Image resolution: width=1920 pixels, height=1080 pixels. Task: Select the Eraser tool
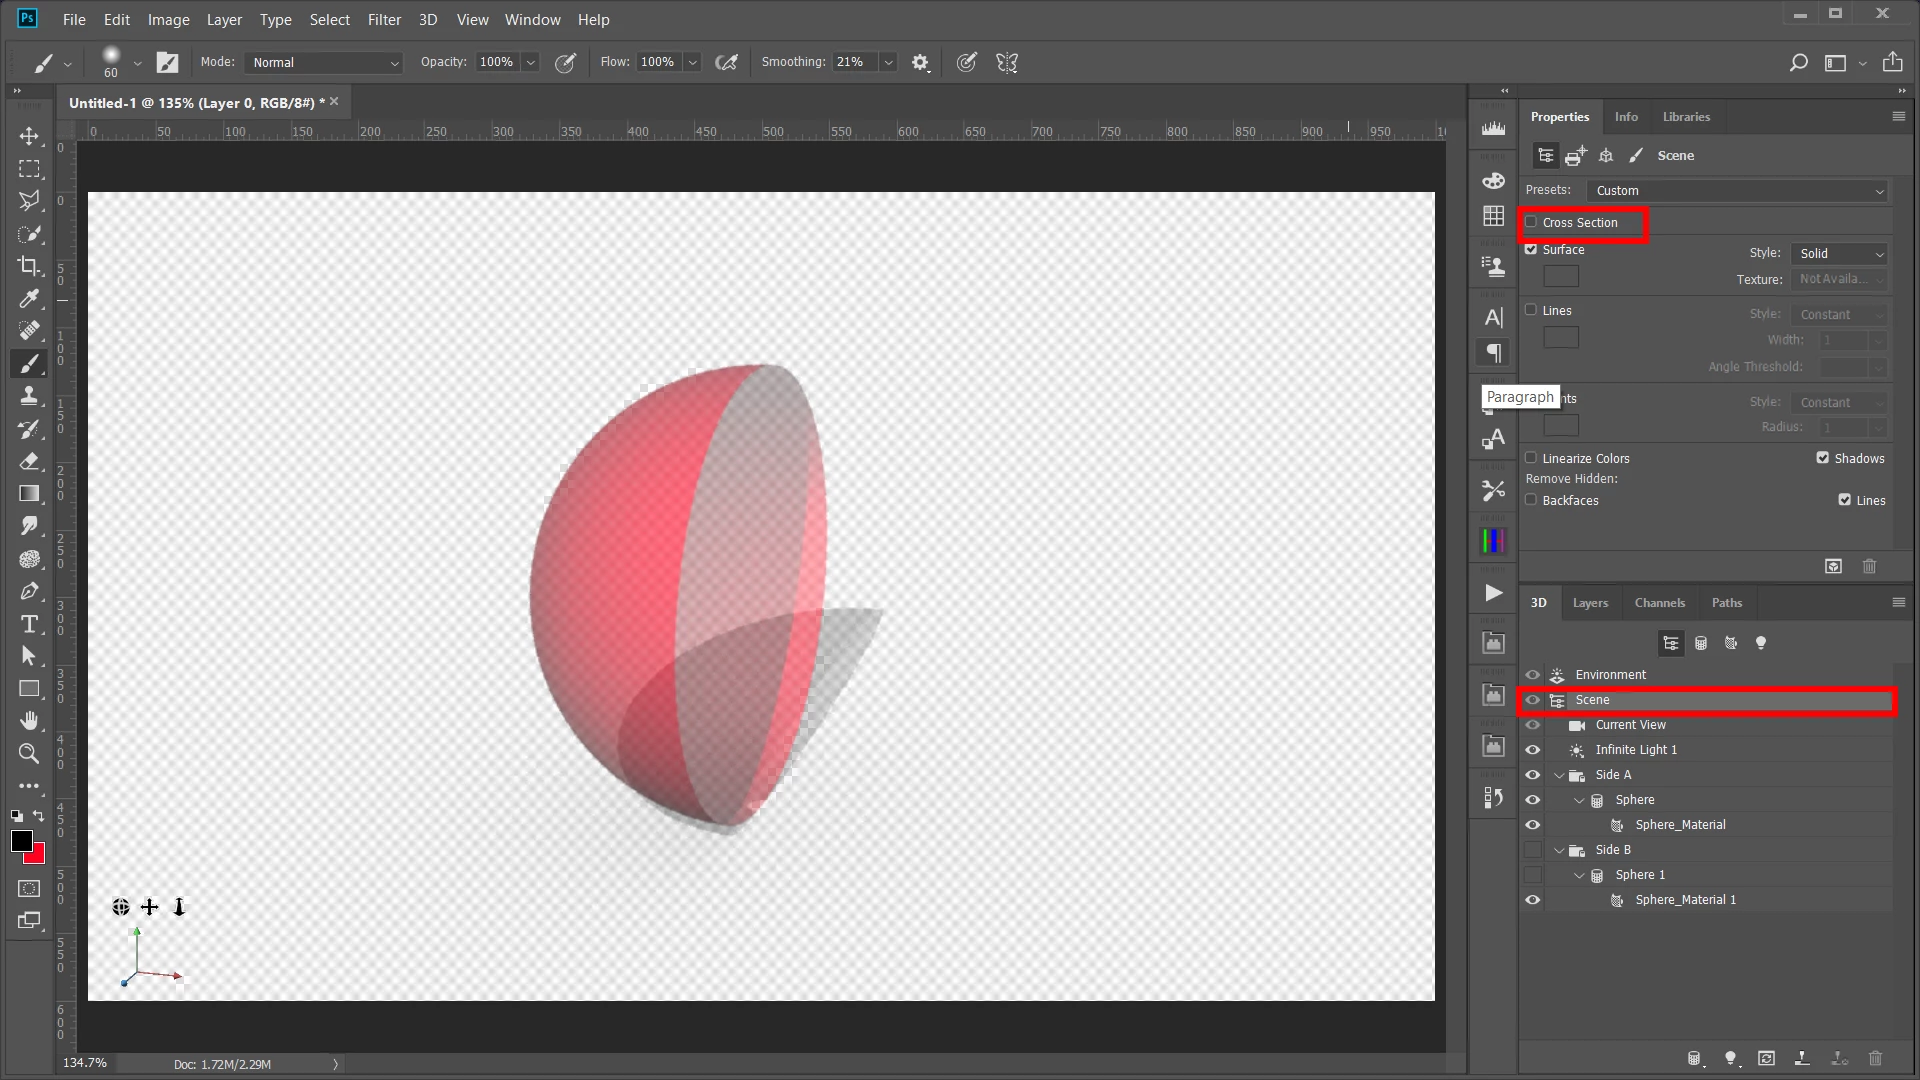tap(29, 461)
